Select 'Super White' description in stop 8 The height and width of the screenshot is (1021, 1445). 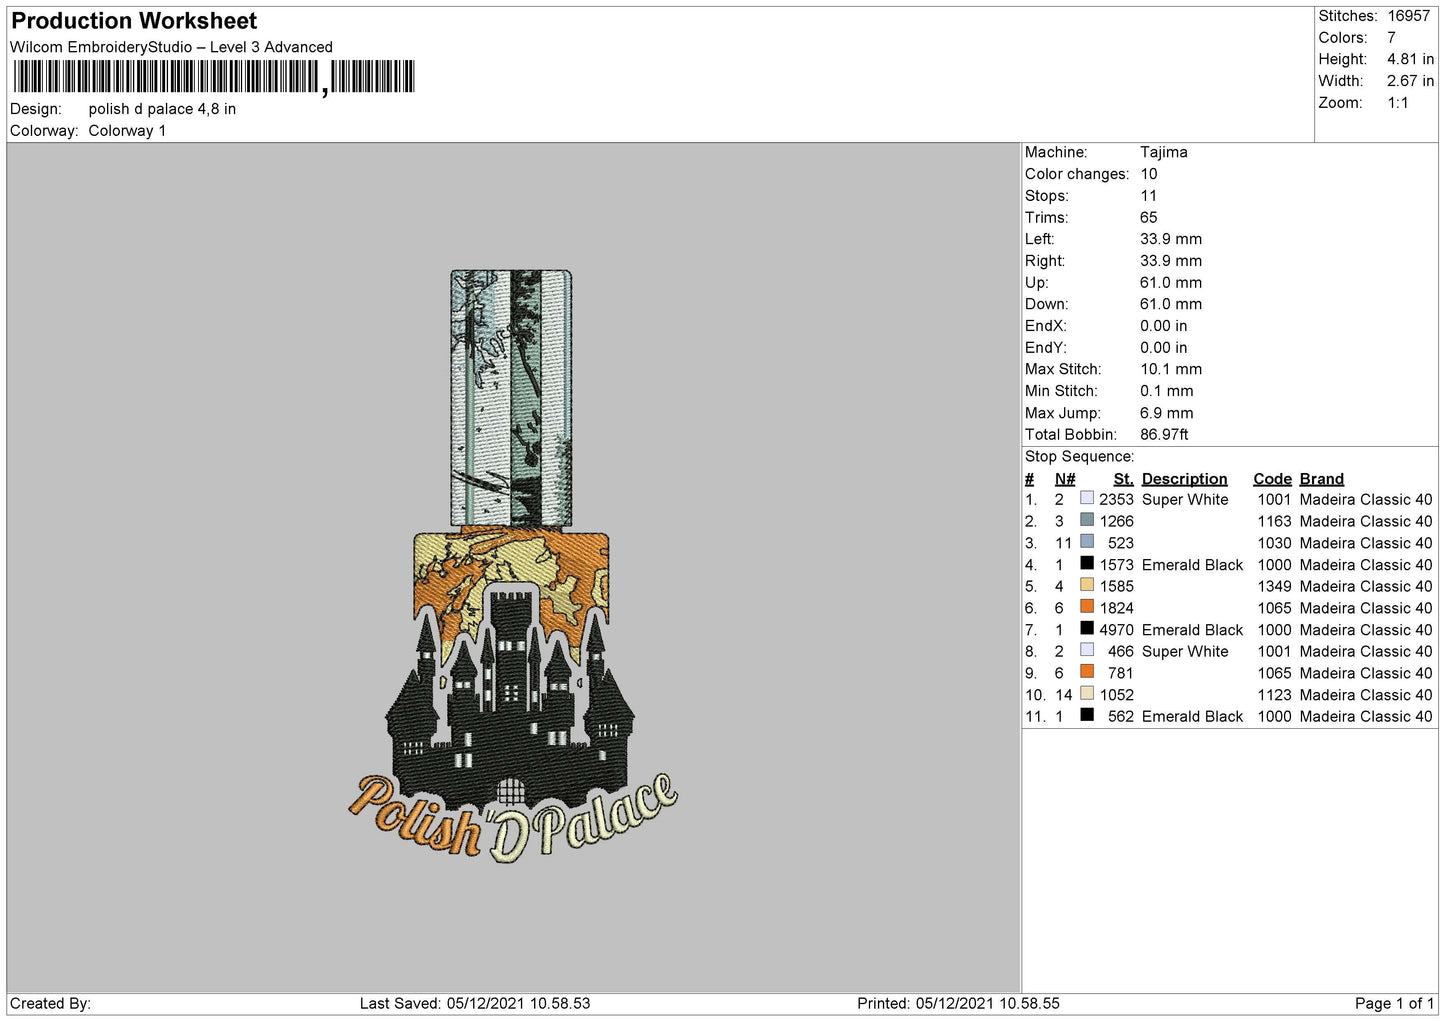click(x=1185, y=652)
